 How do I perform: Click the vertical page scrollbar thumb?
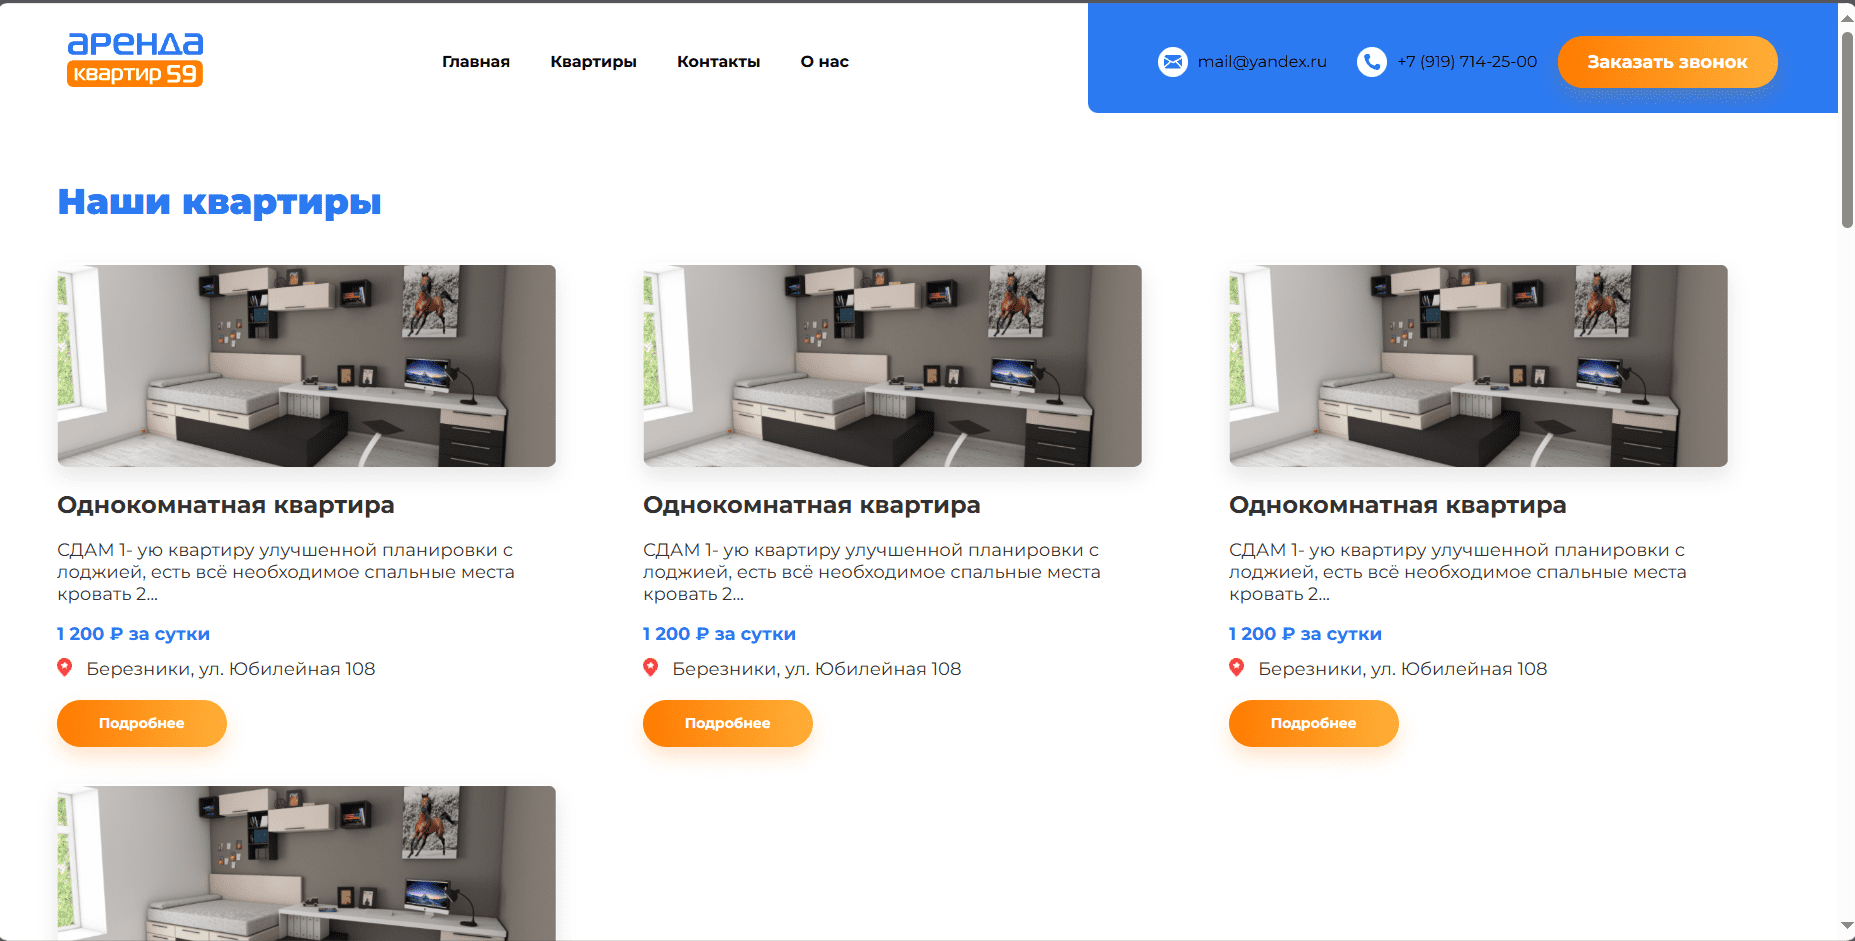1847,130
